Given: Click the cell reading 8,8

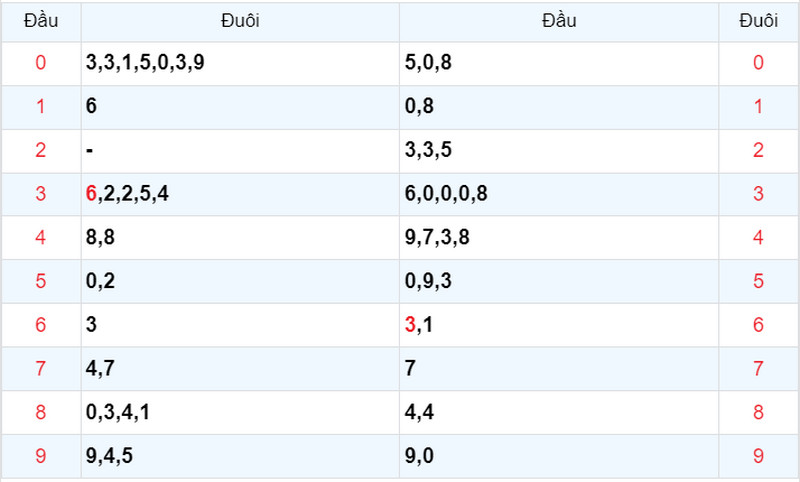Looking at the screenshot, I should click(x=240, y=237).
